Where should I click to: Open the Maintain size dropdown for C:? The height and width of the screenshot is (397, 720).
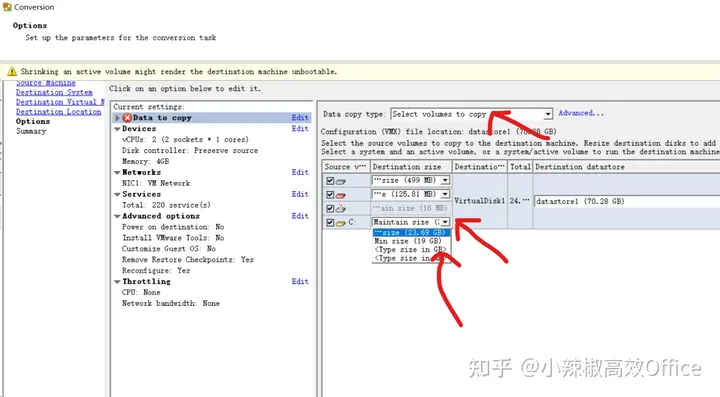pyautogui.click(x=445, y=222)
